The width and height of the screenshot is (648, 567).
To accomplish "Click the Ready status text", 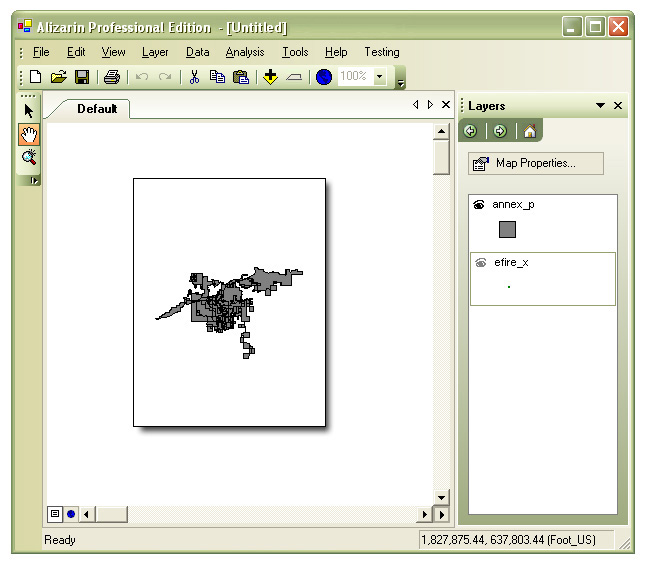I will click(x=60, y=540).
